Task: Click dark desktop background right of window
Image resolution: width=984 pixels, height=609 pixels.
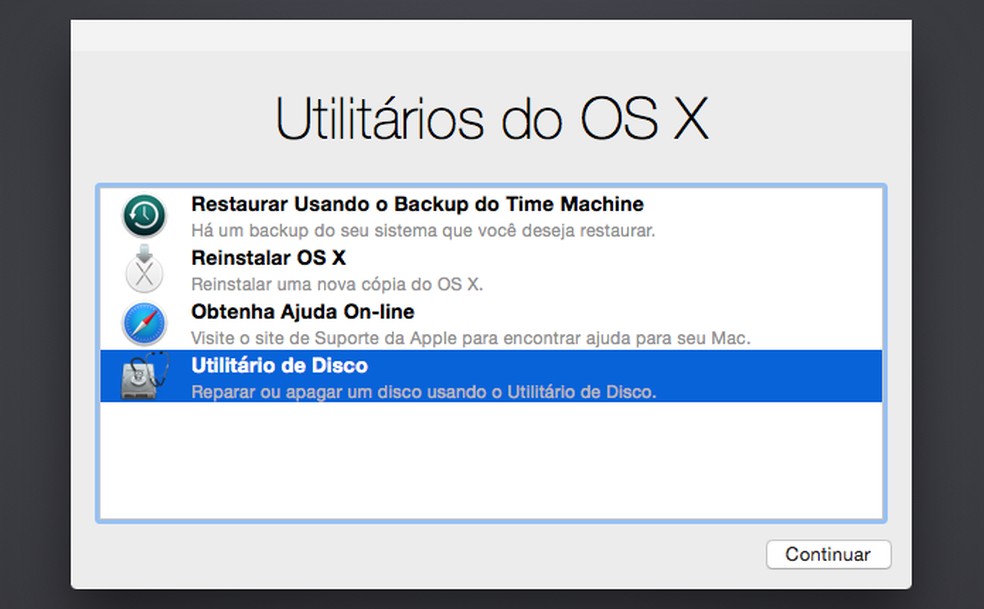Action: (948, 300)
